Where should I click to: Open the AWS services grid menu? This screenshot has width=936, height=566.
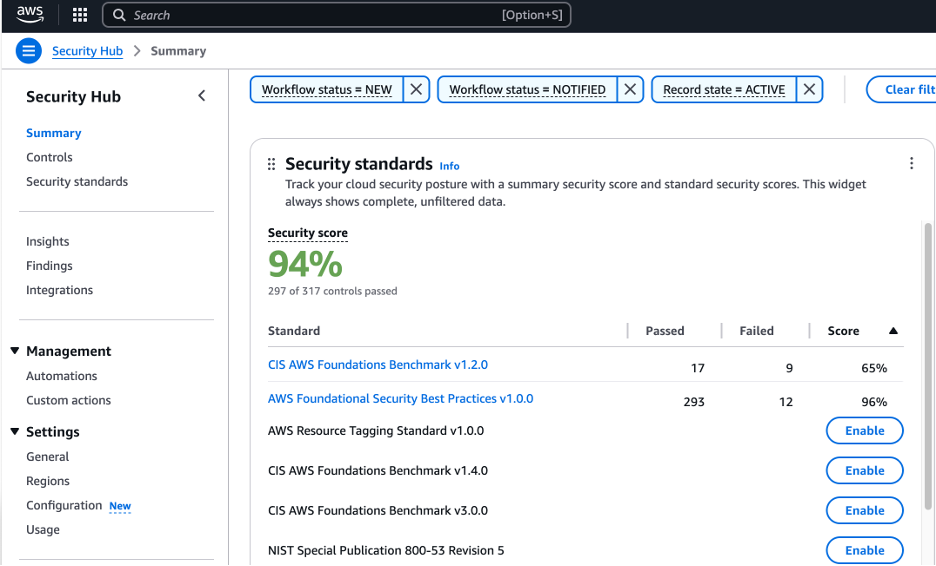[80, 15]
